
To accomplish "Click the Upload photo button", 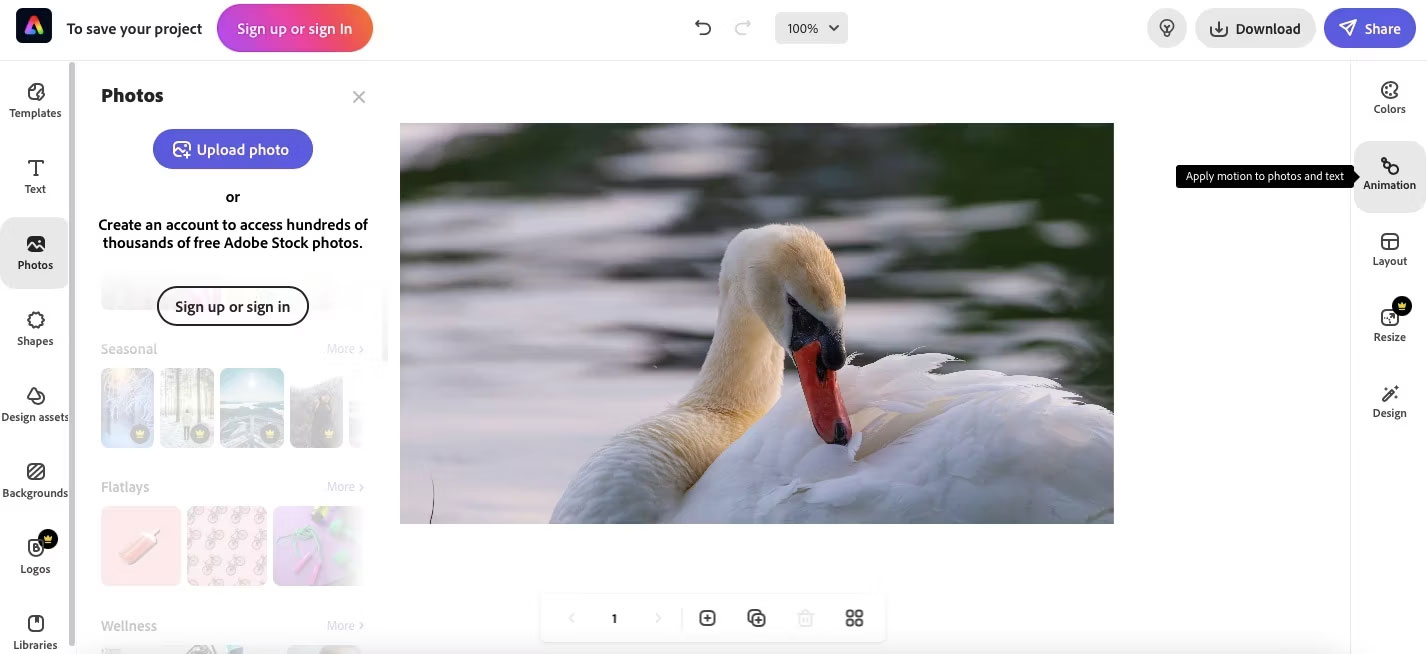I will [232, 148].
